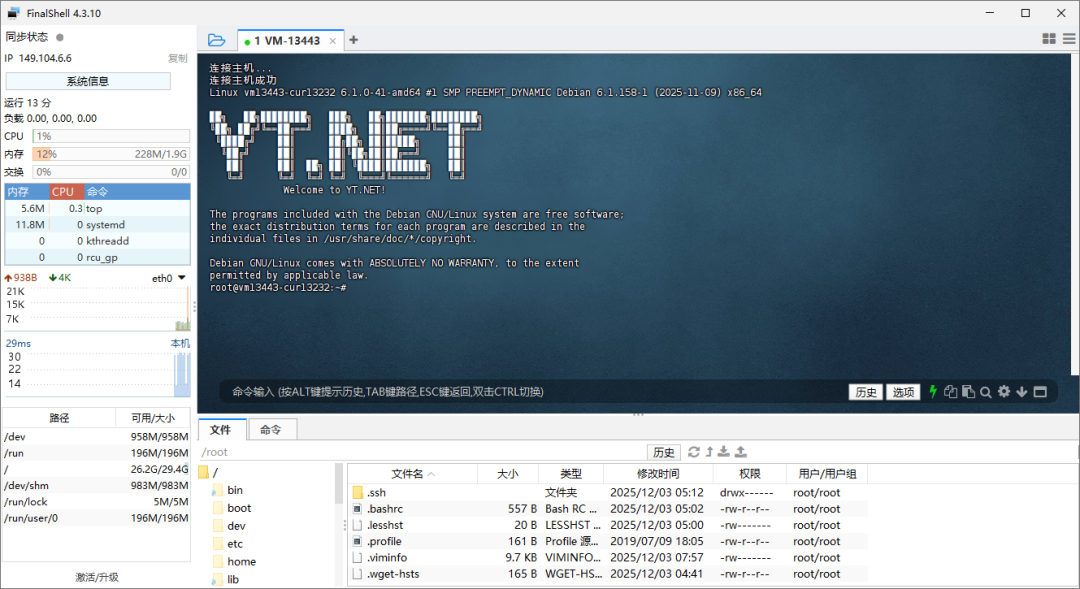Add a new connection tab with plus
The image size is (1080, 589).
(x=353, y=40)
